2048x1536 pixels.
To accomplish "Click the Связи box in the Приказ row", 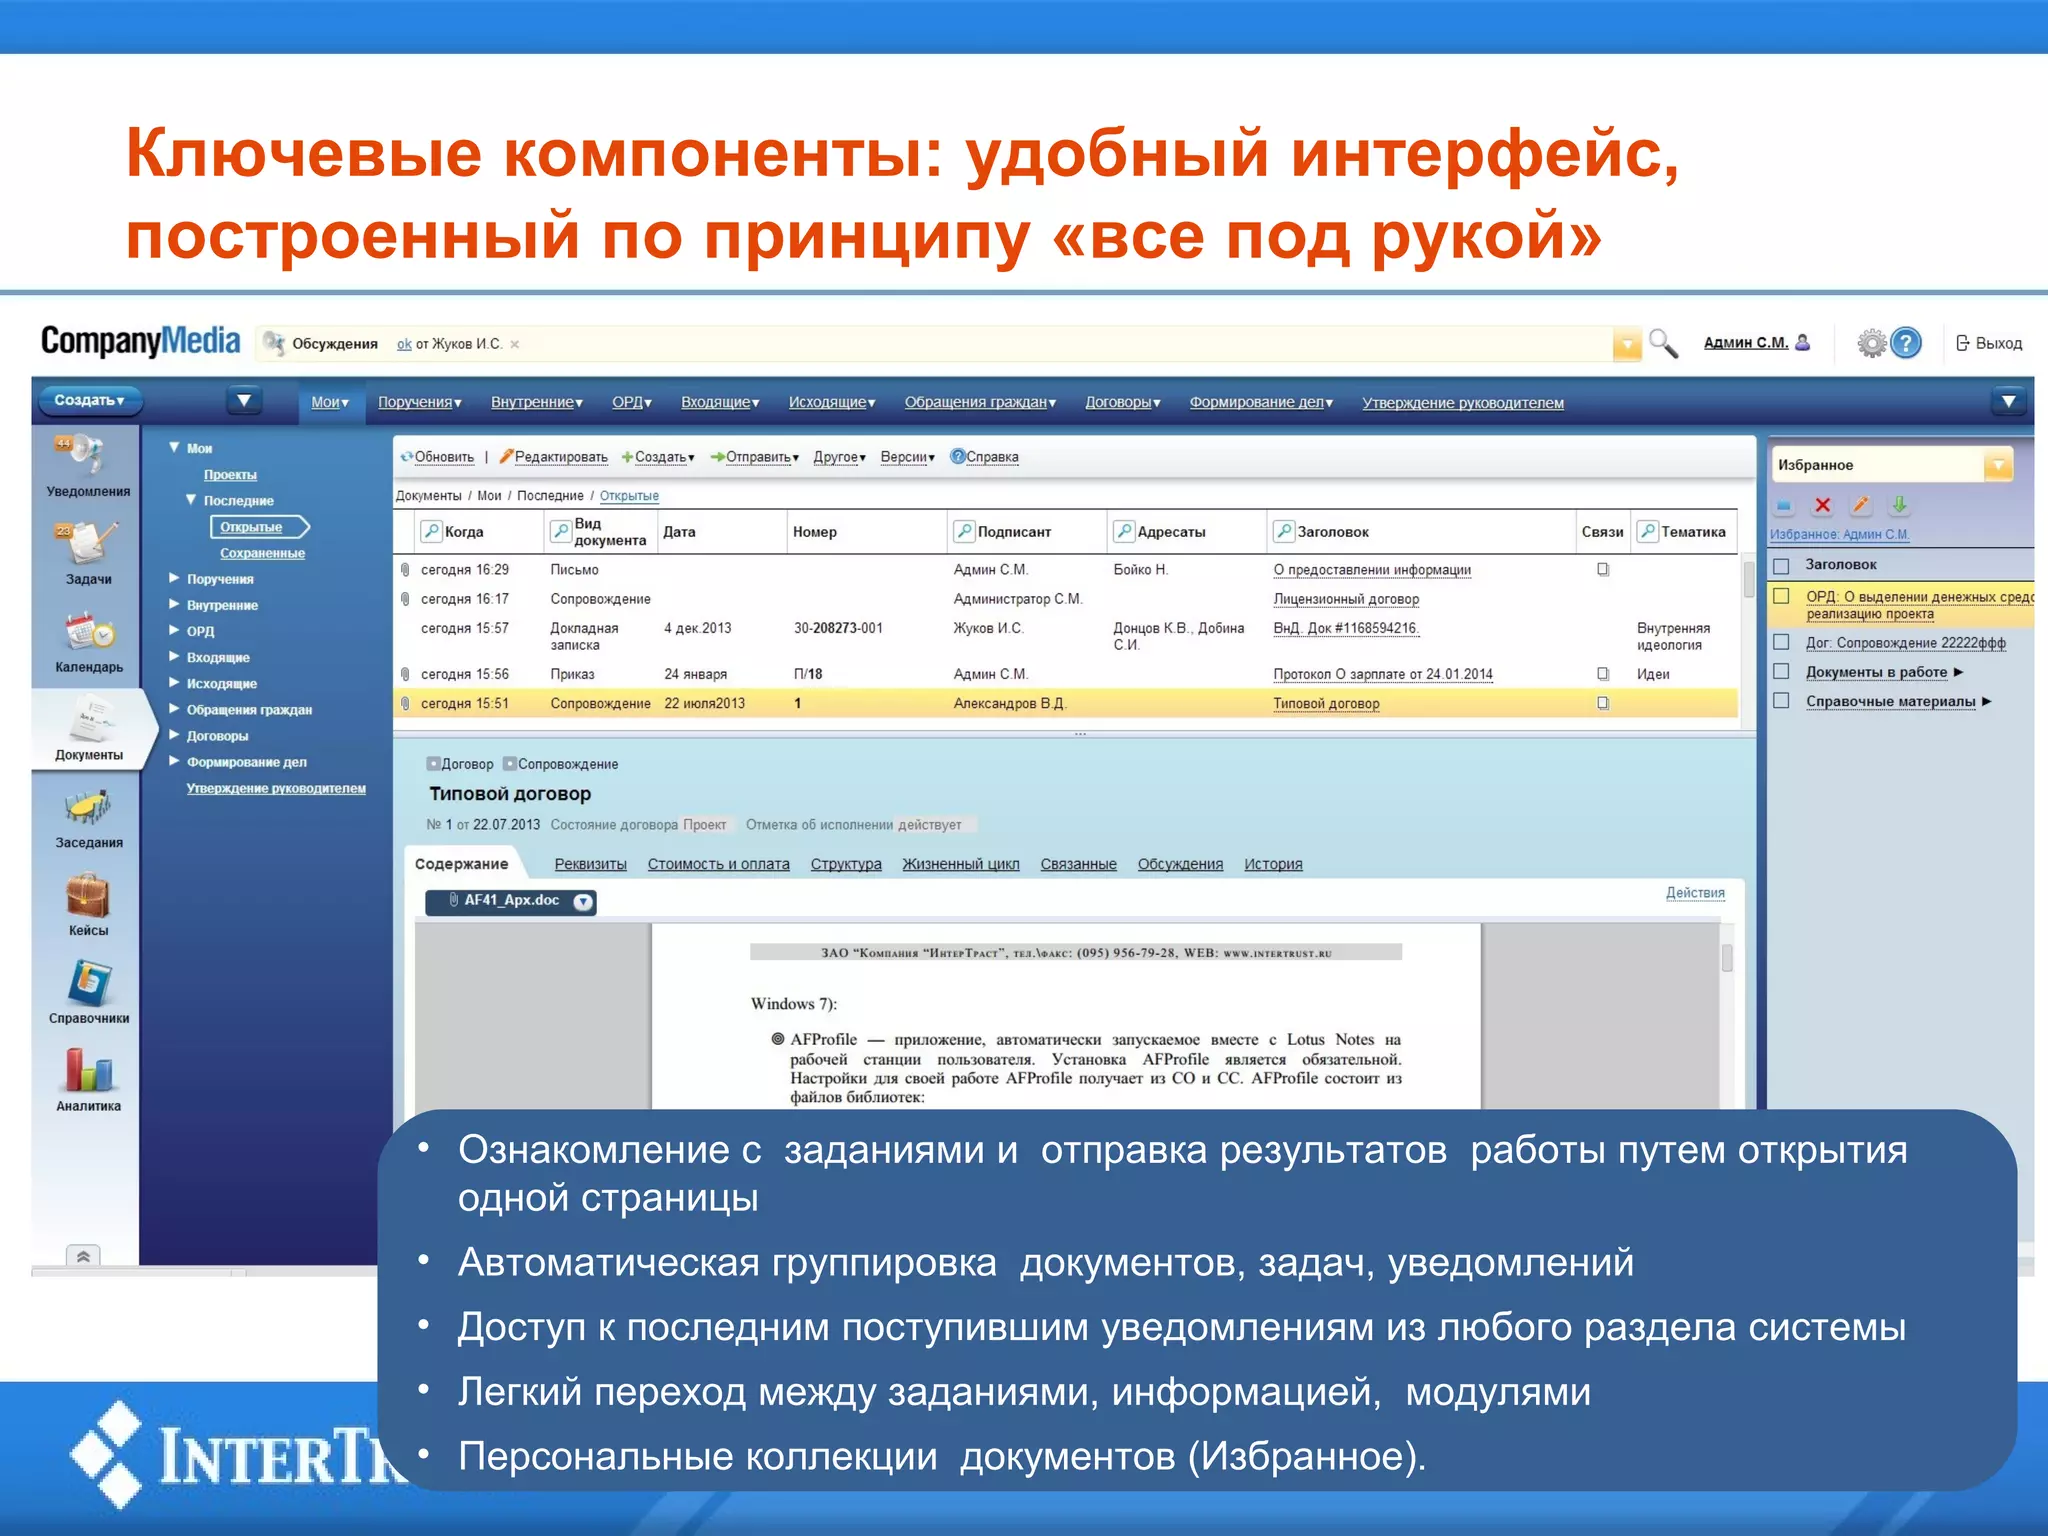I will 1603,673.
